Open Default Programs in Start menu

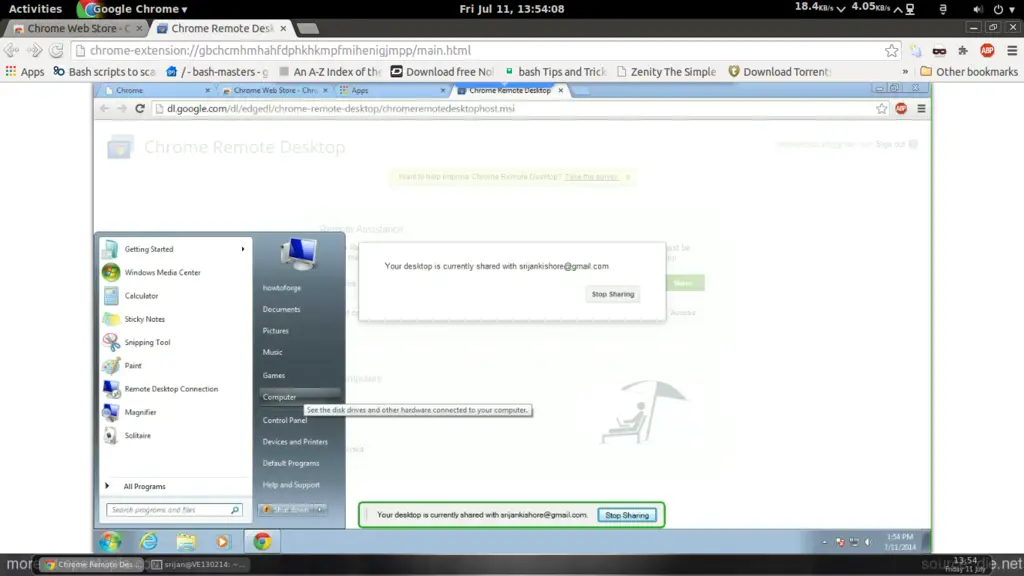point(291,464)
